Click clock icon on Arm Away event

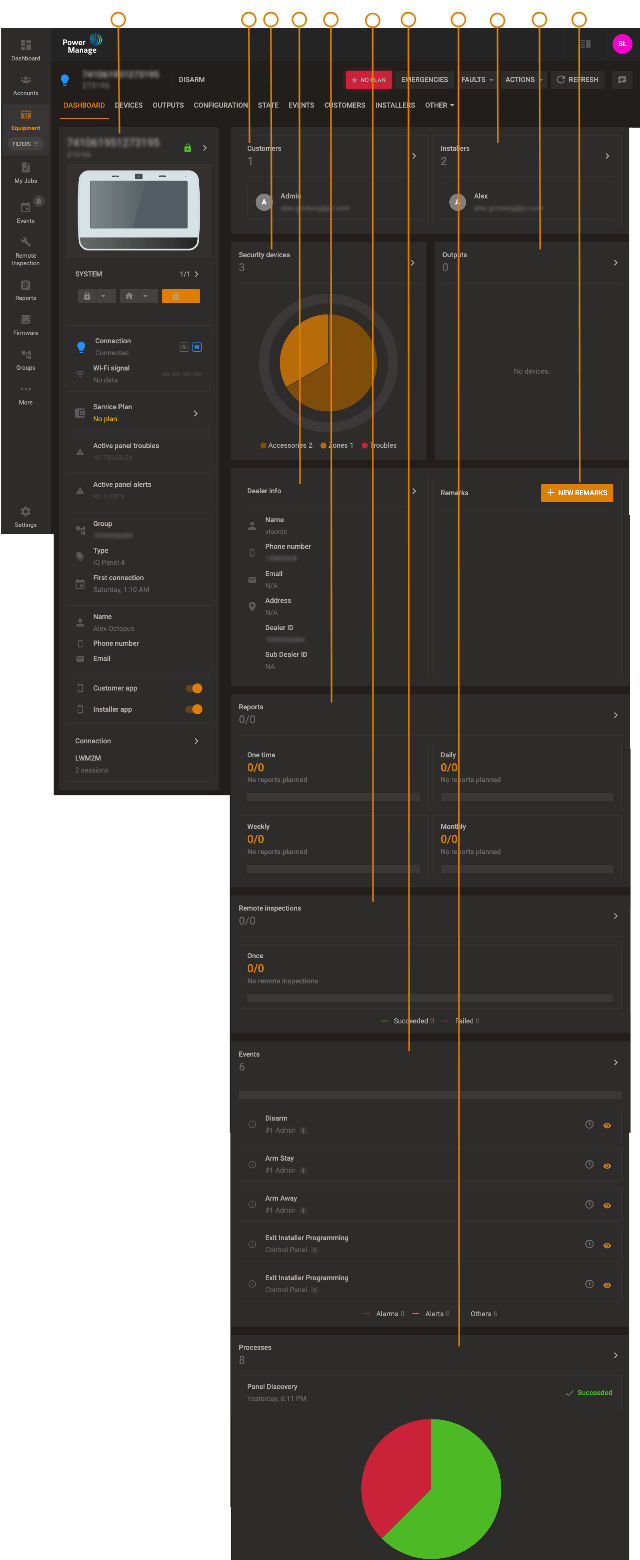click(590, 1204)
